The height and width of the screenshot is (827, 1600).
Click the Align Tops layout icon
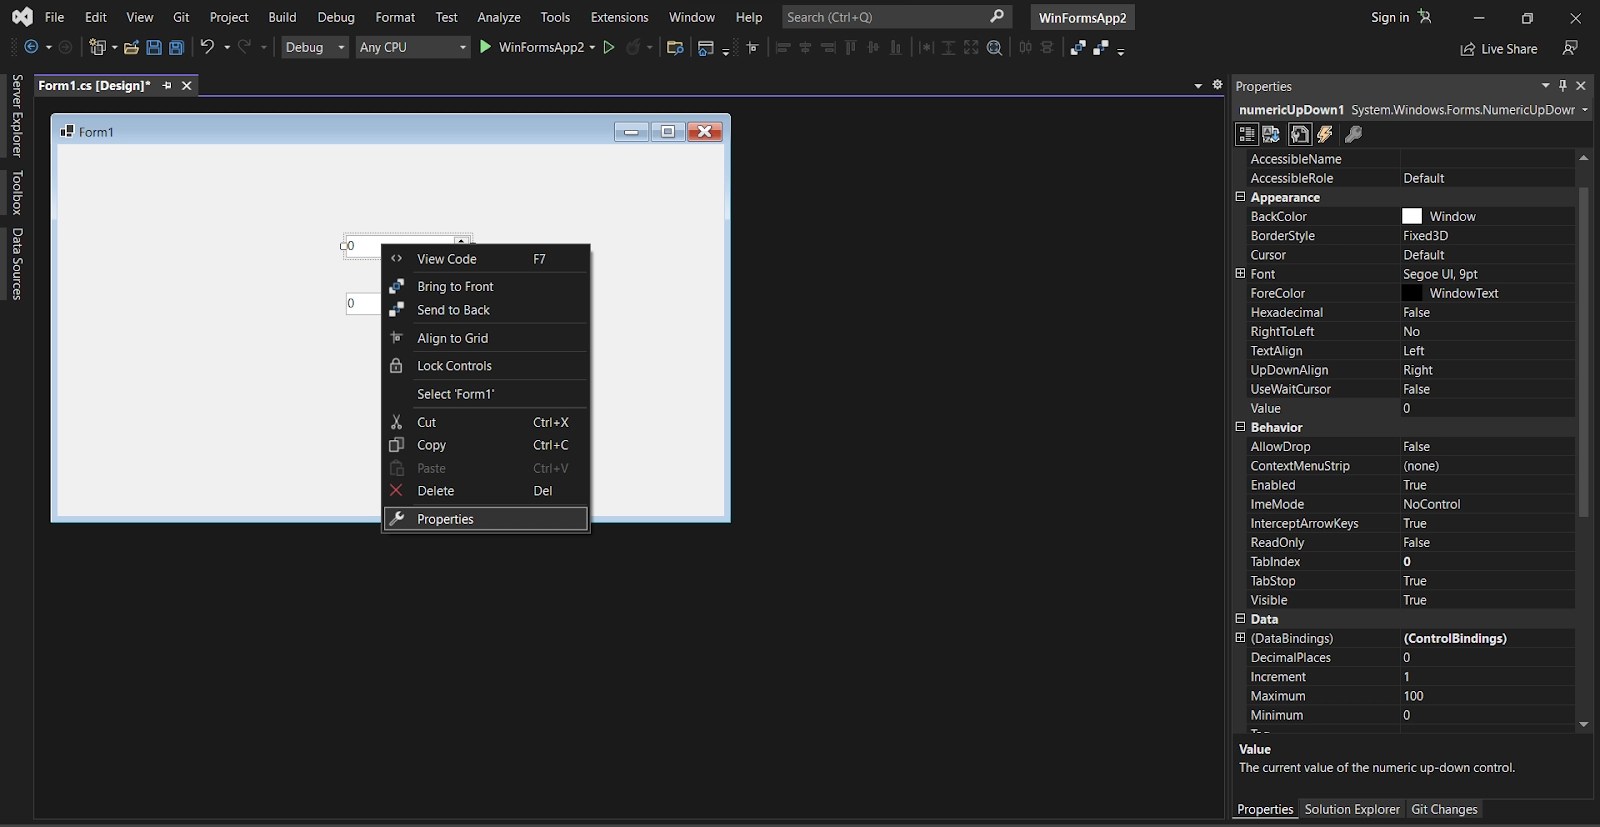(x=851, y=47)
